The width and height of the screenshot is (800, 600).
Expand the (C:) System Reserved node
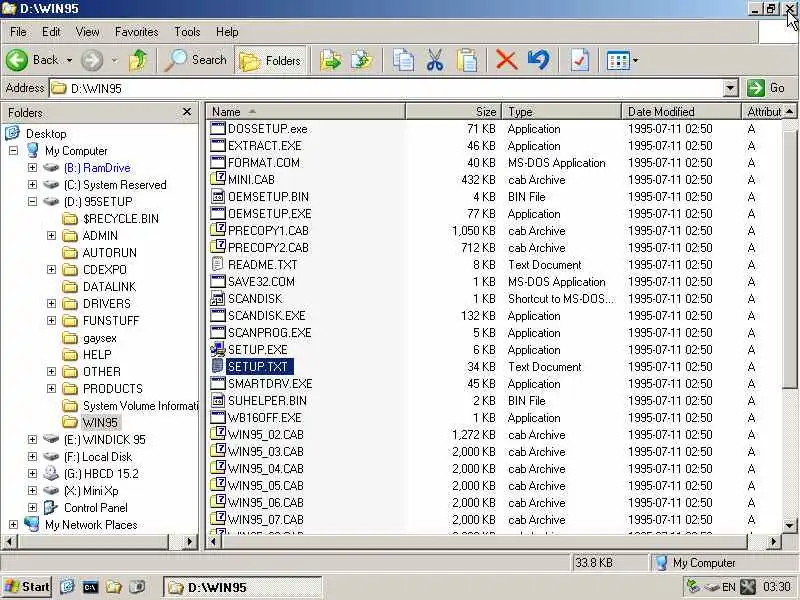coord(32,184)
